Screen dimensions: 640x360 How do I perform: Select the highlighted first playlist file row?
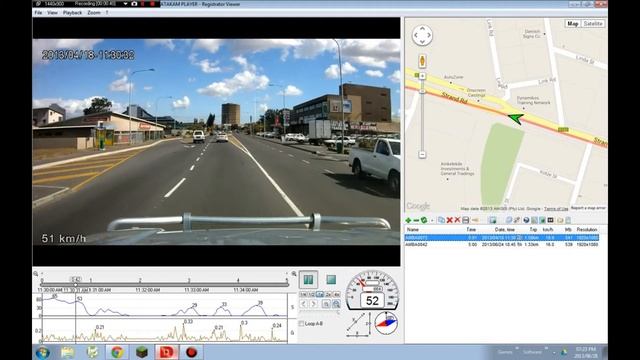502,237
